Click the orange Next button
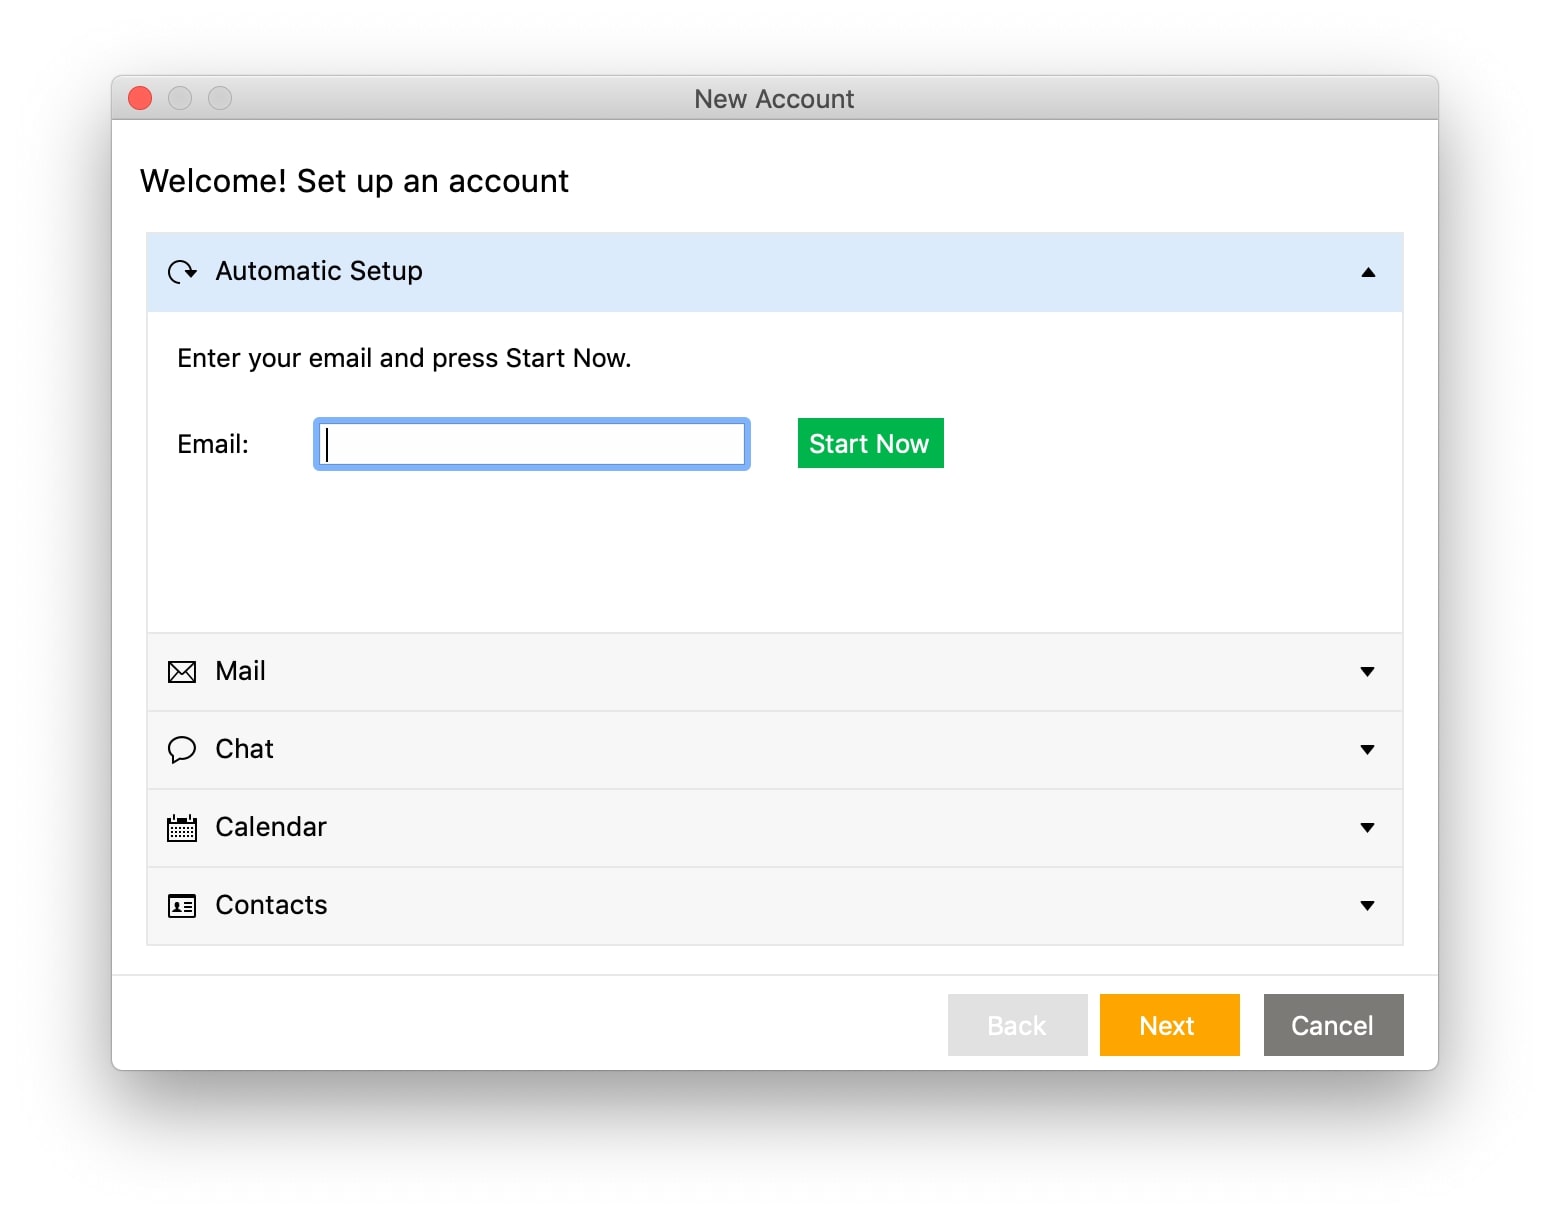This screenshot has height=1218, width=1550. (x=1169, y=1025)
